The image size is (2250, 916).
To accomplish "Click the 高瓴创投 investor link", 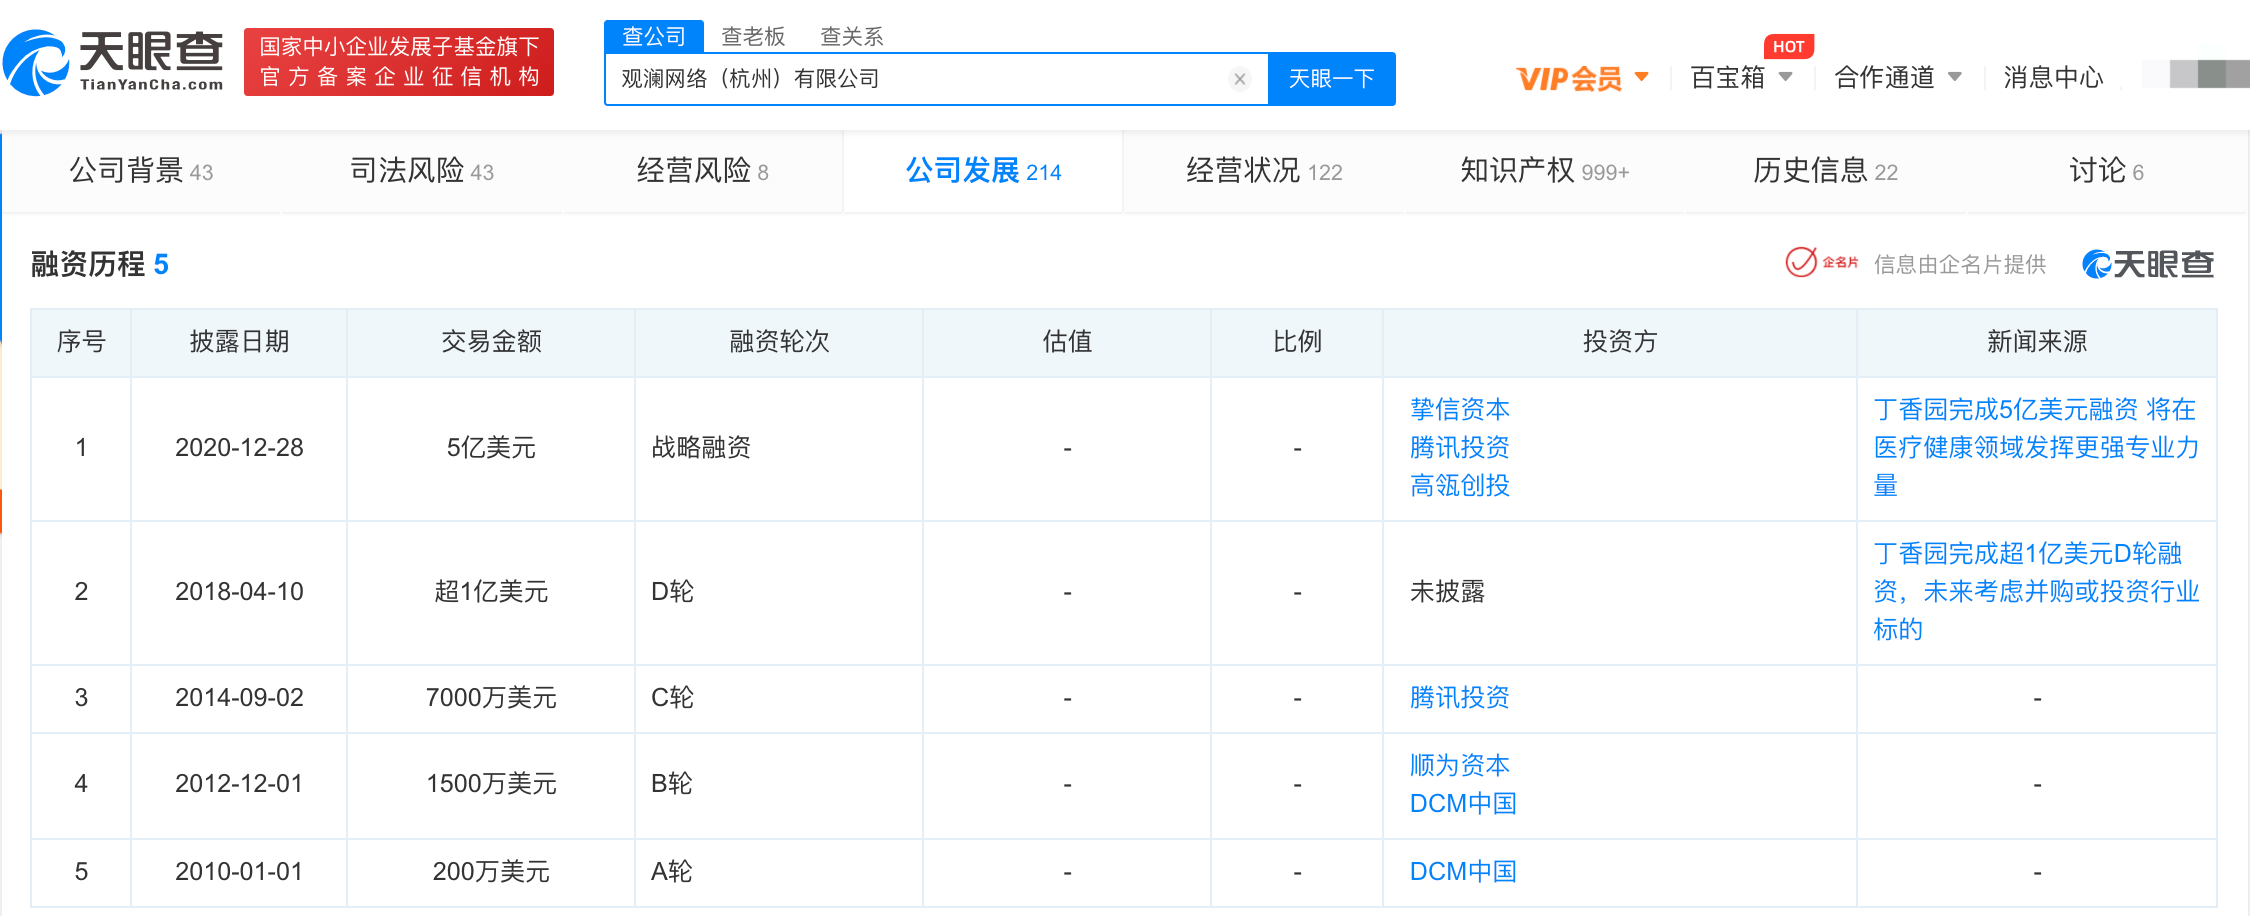I will tap(1460, 485).
